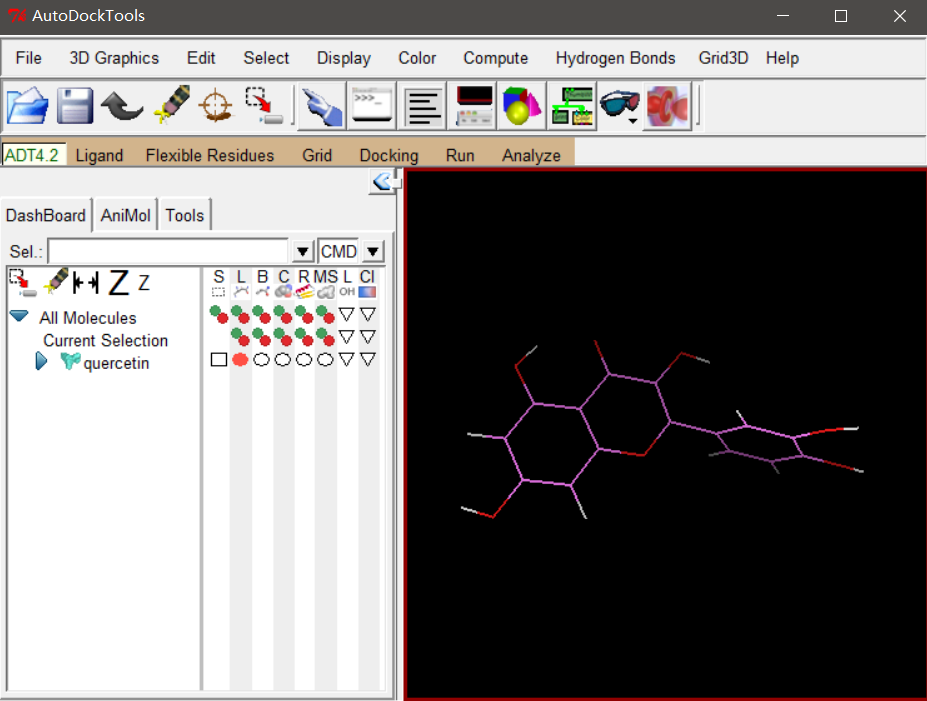Screen dimensions: 927x701
Task: Open the black screen camera panel icon
Action: (x=474, y=106)
